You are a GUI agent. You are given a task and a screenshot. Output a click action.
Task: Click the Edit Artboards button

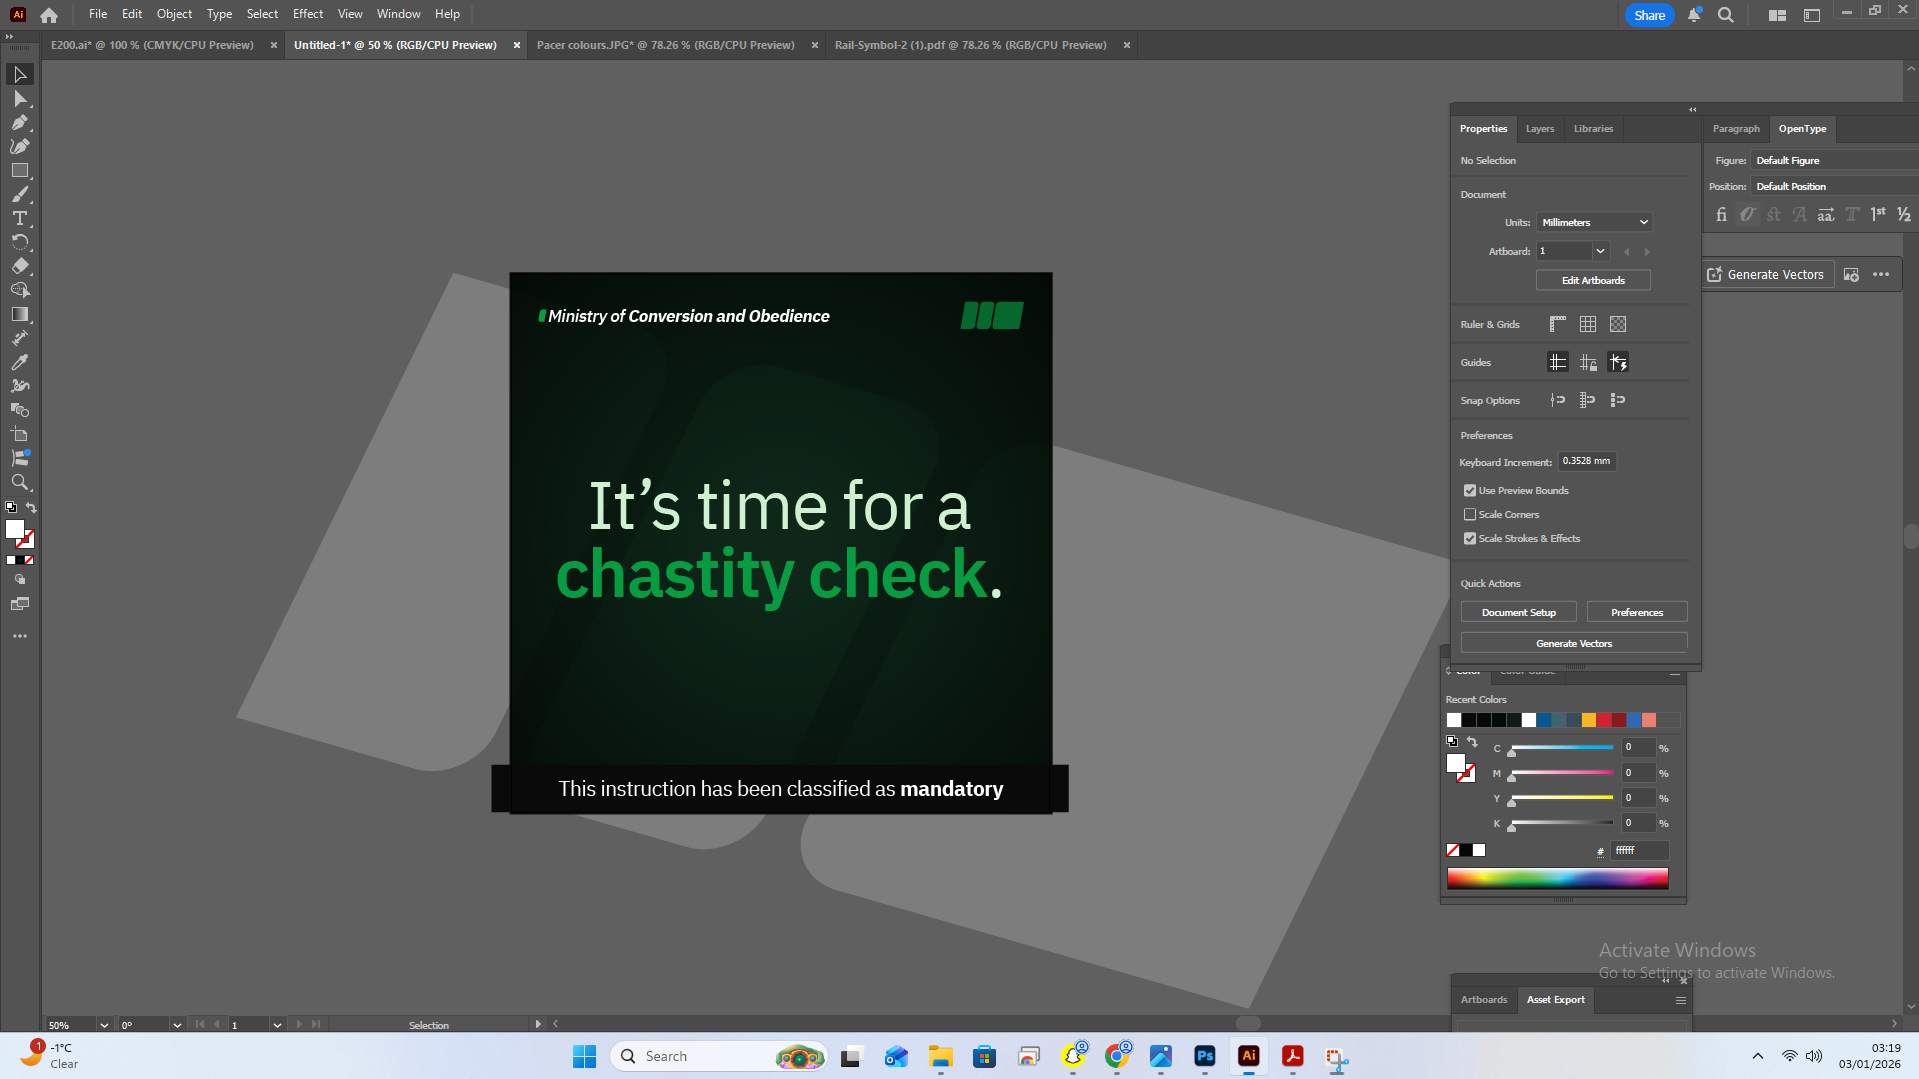[1593, 281]
